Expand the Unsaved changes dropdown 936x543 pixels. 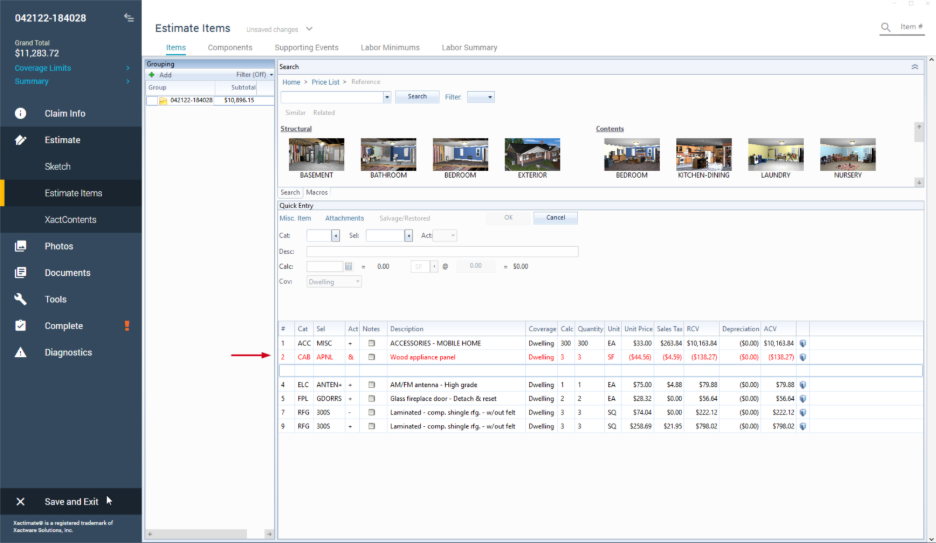[309, 30]
